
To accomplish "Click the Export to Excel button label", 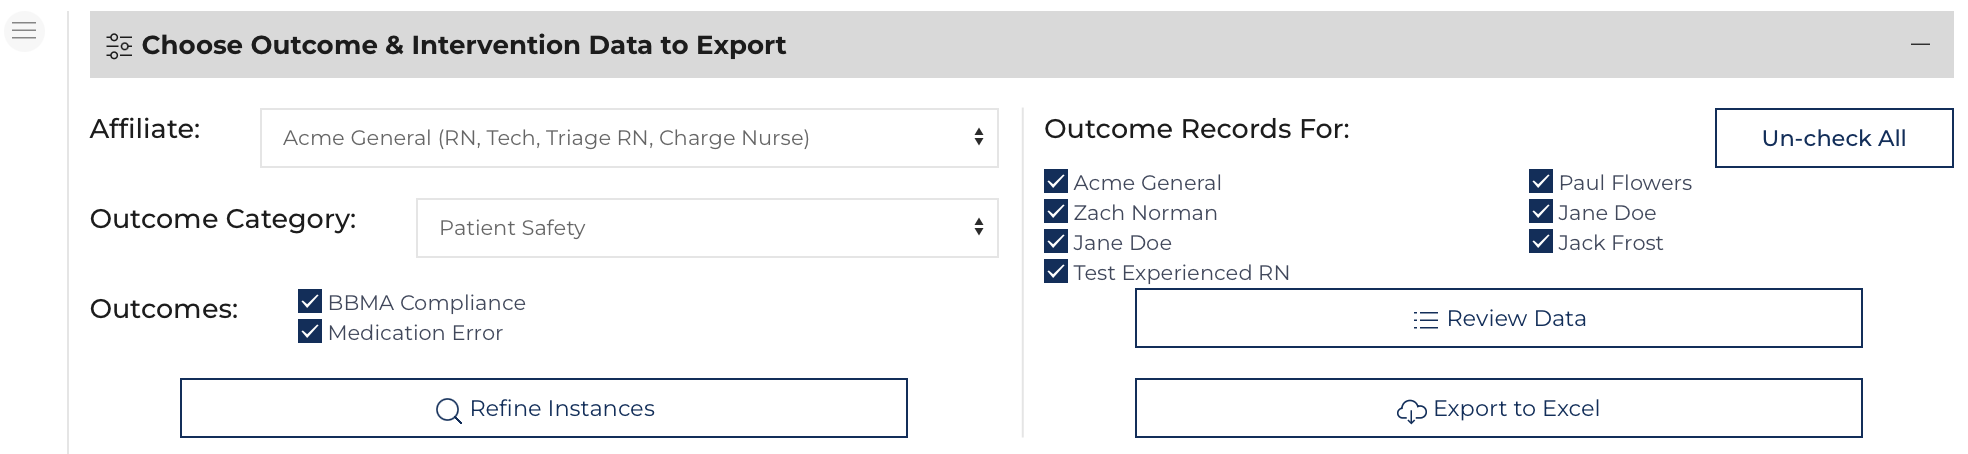I will [x=1516, y=408].
